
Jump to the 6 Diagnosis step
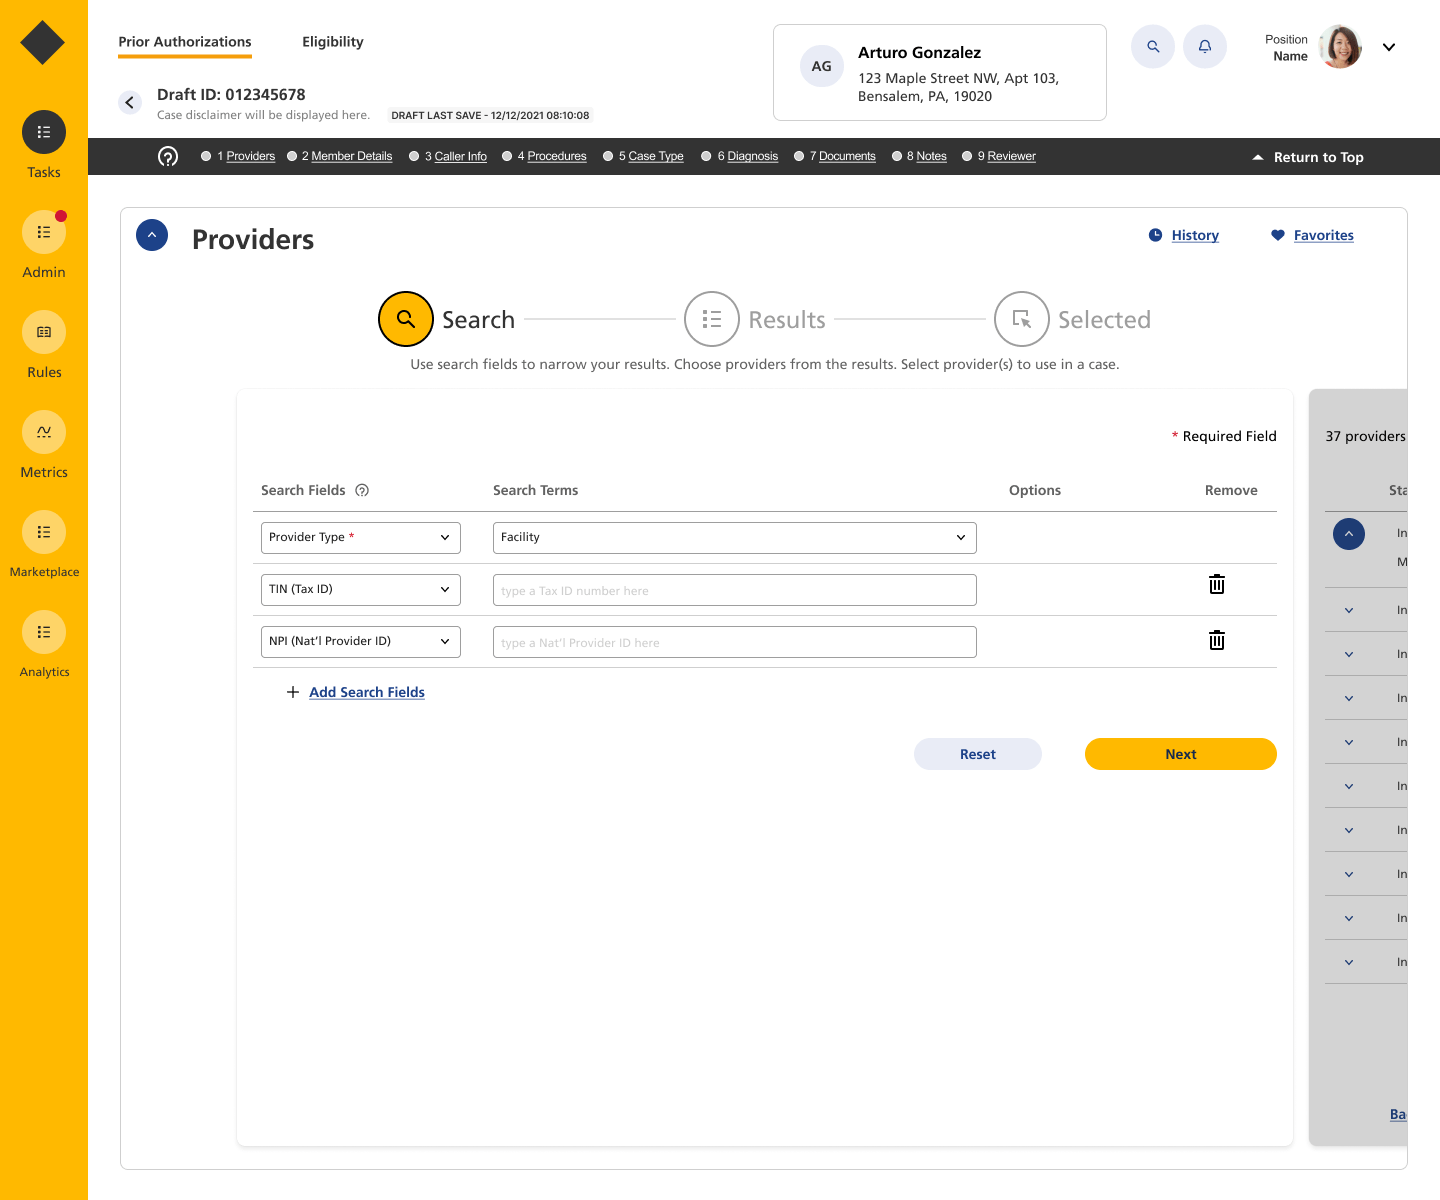751,156
